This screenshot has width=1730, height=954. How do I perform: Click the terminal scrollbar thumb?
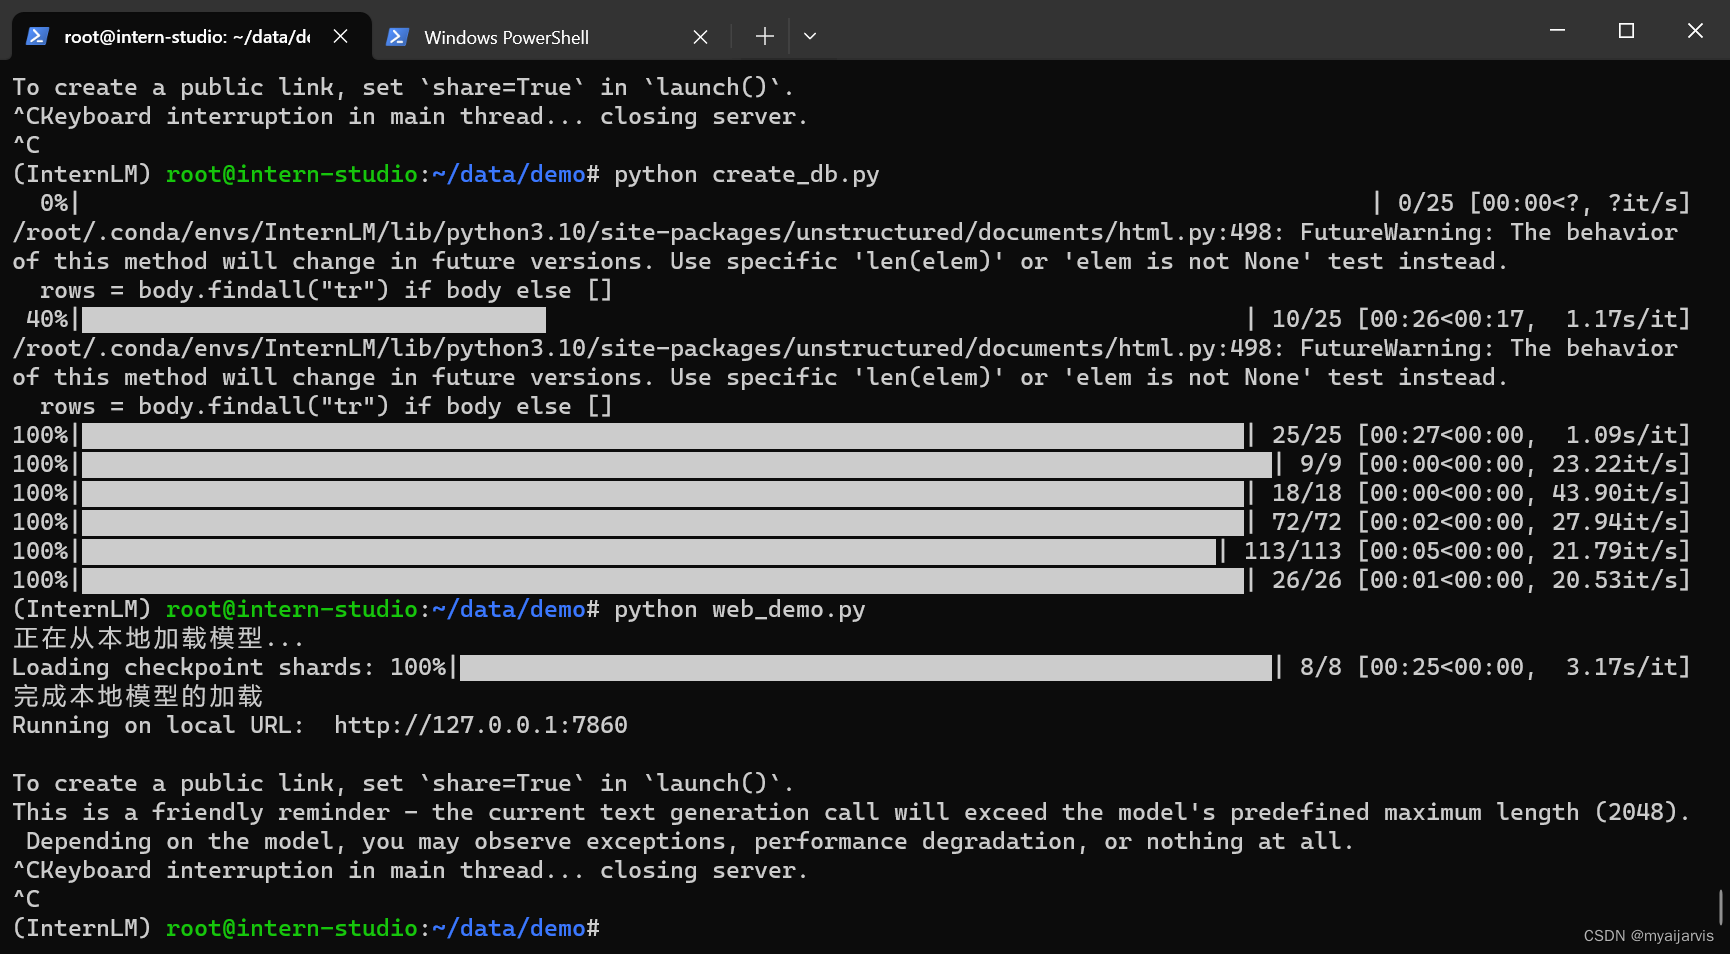point(1720,906)
